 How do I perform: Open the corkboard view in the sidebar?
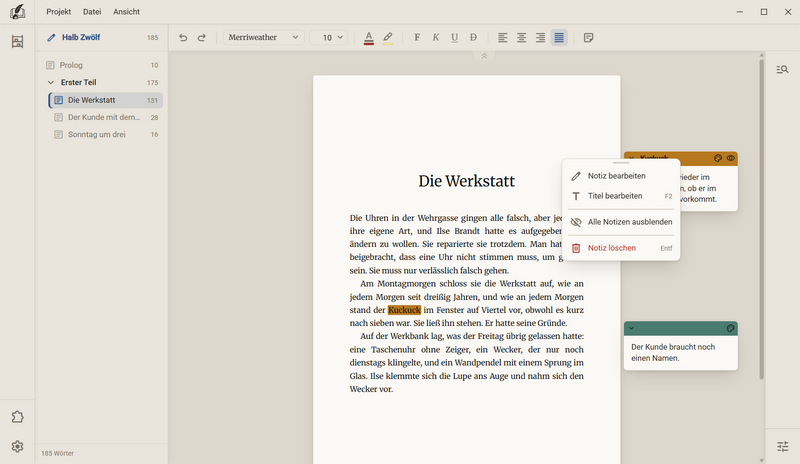[17, 41]
